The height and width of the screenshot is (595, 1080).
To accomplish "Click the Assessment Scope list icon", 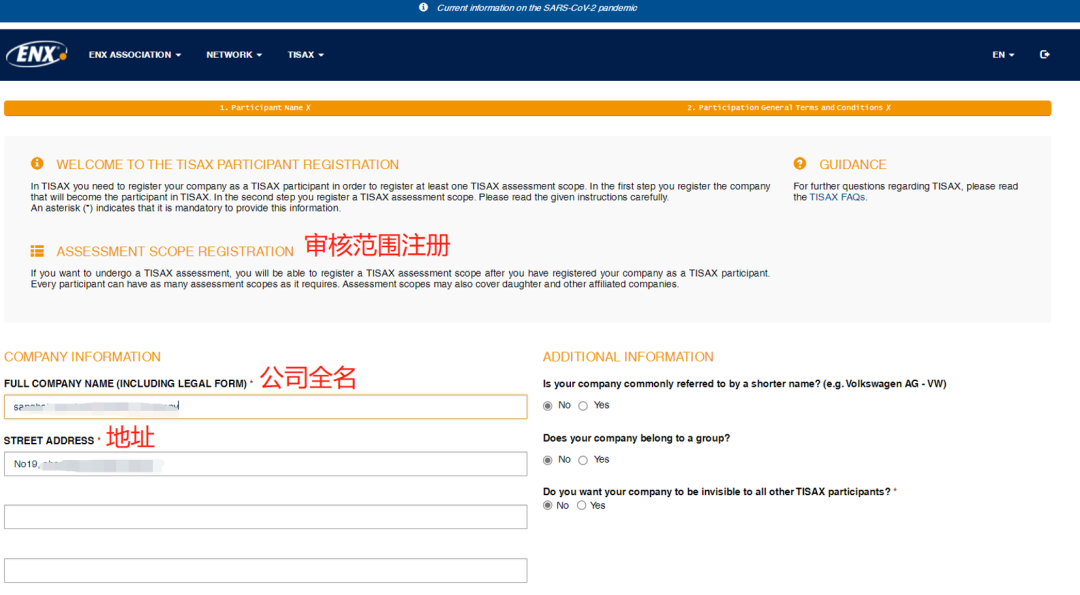I will coord(37,251).
